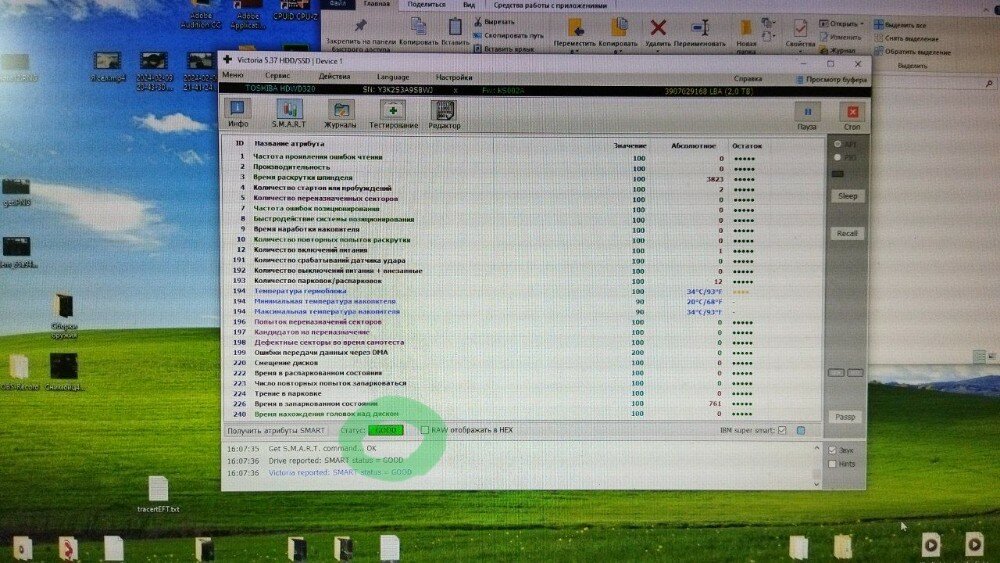The width and height of the screenshot is (1000, 563).
Task: Click the Explorer search magnifier icon
Action: (x=989, y=84)
